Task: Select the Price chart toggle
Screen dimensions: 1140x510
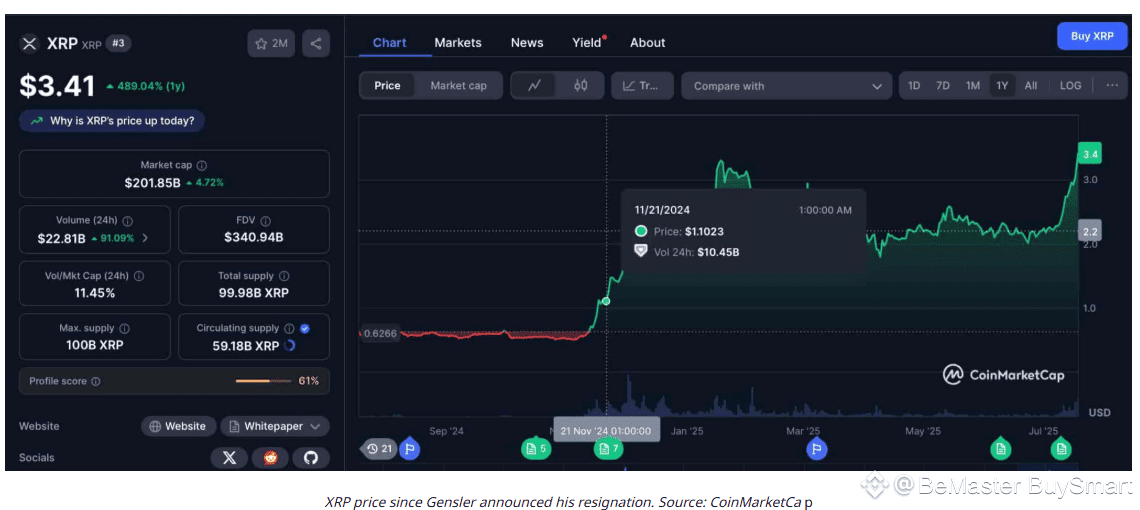Action: click(388, 86)
